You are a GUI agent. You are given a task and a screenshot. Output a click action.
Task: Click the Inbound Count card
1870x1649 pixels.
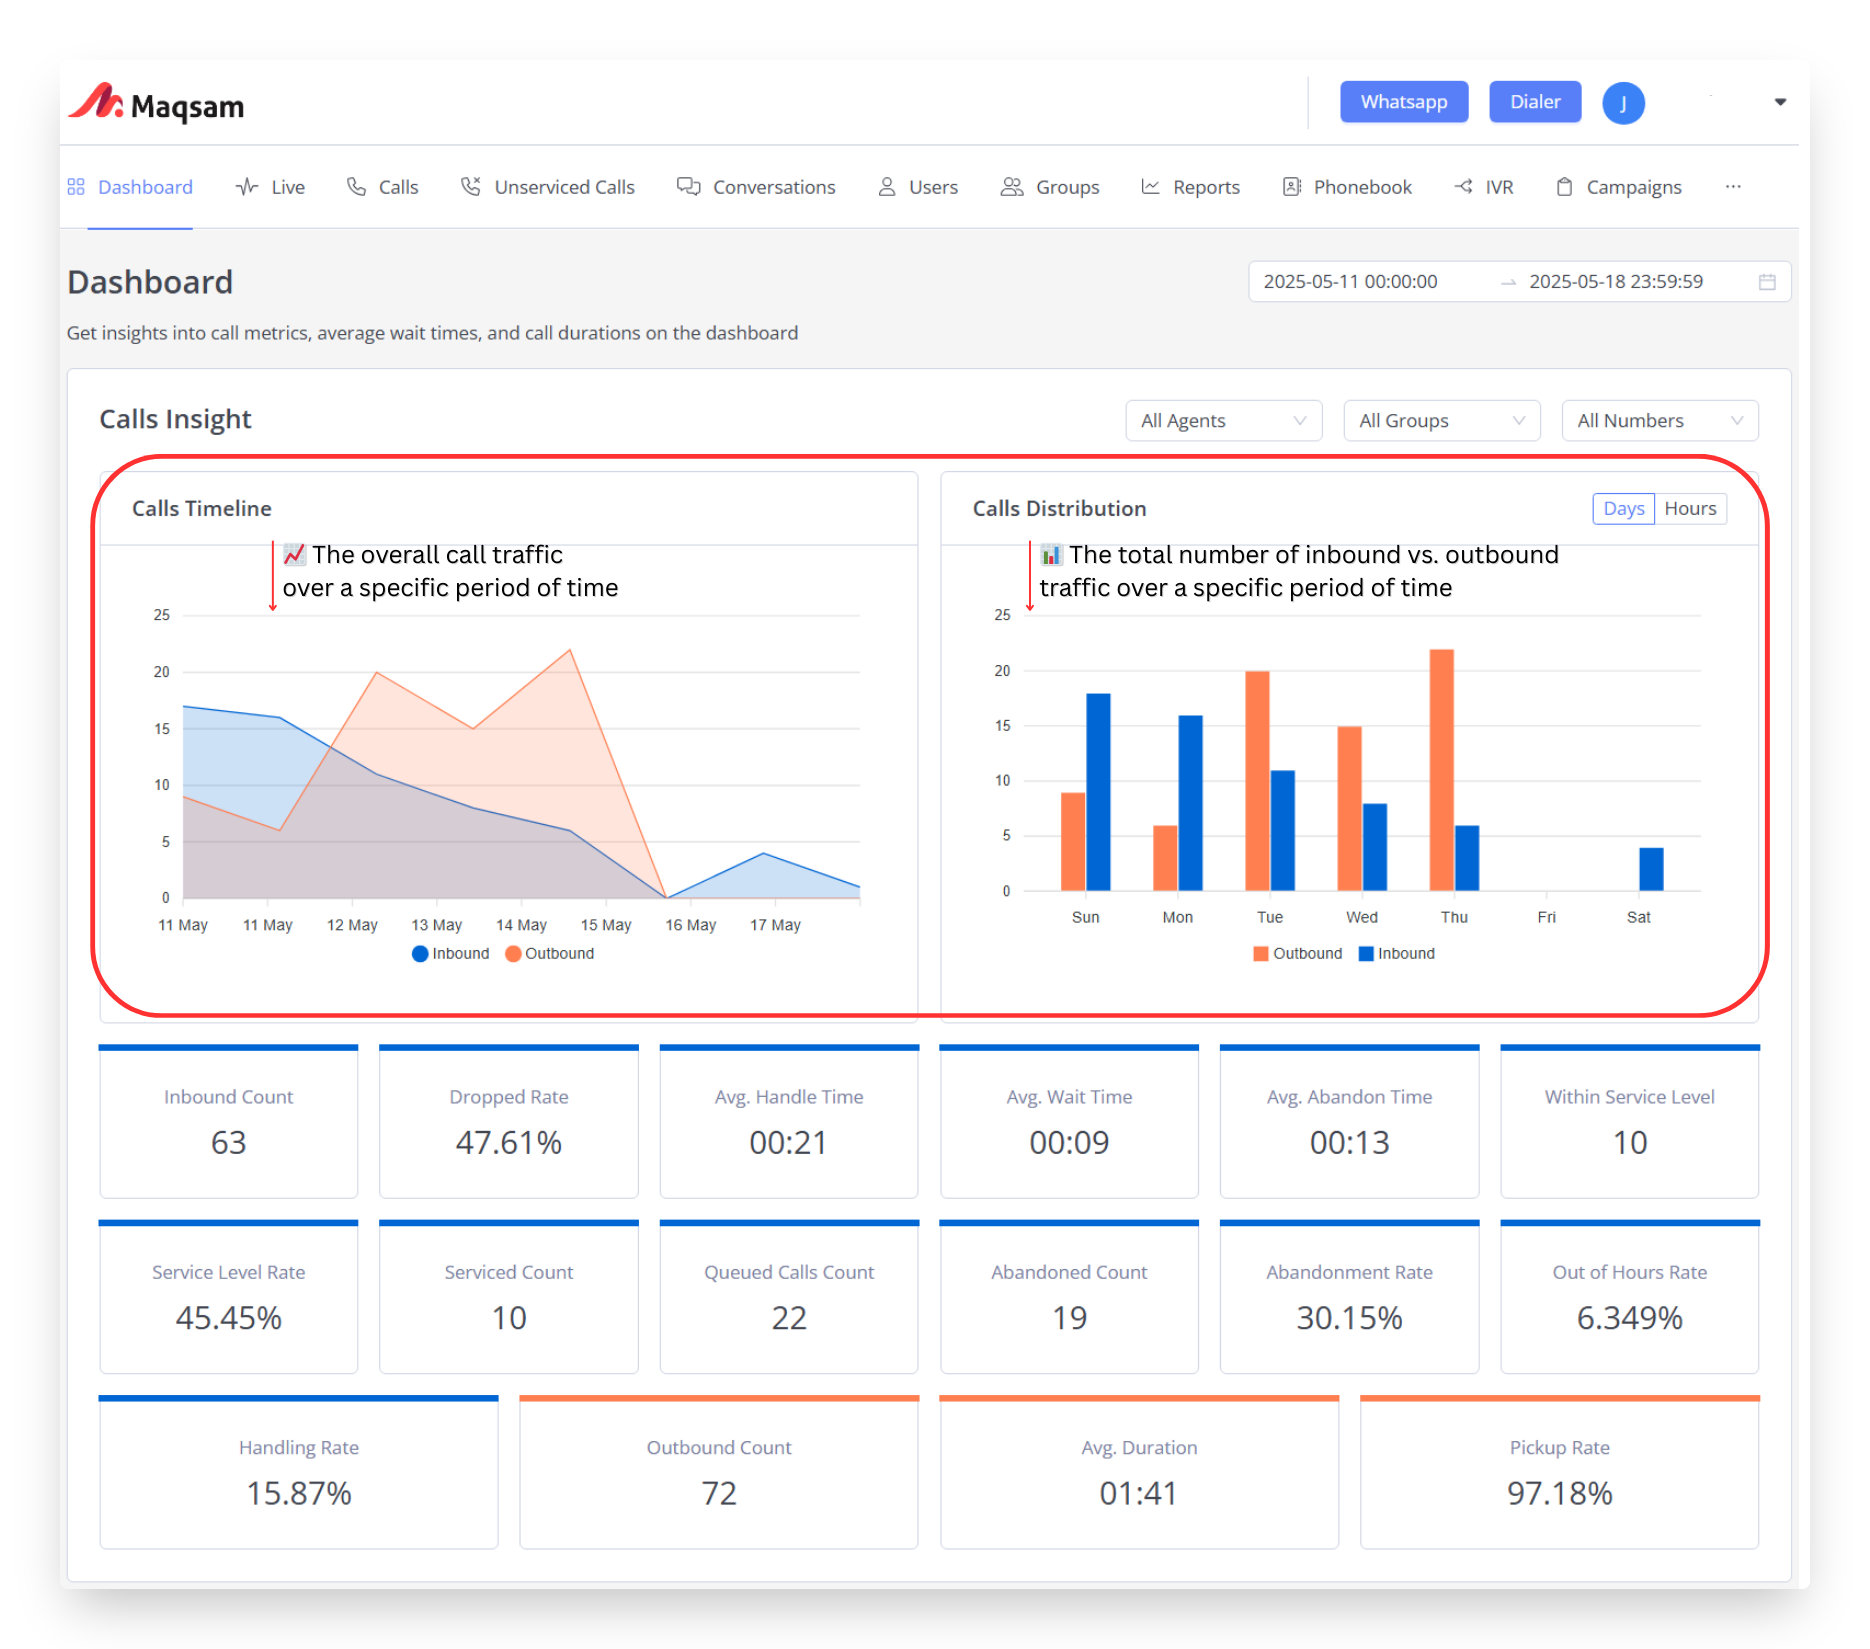point(229,1121)
